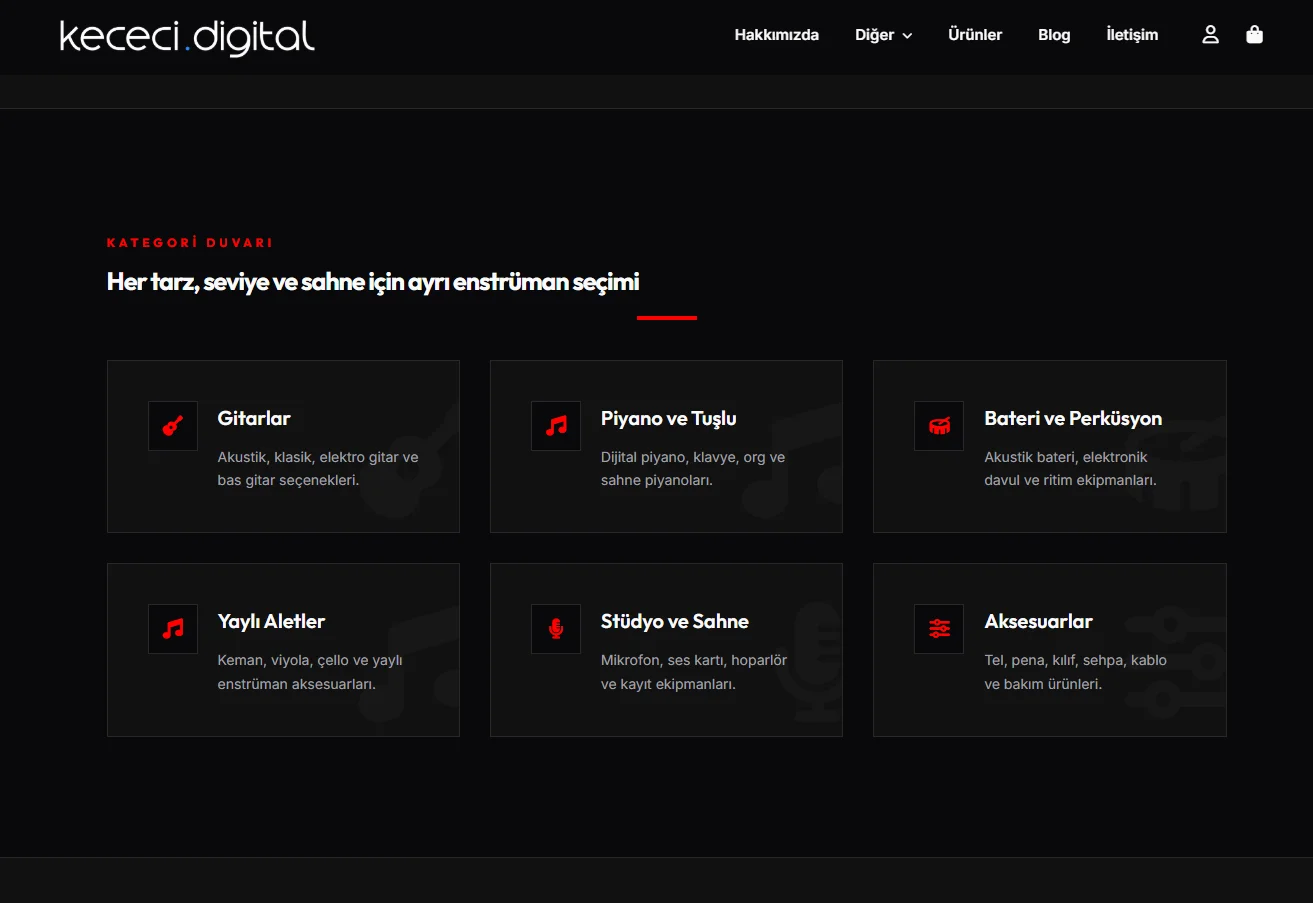This screenshot has width=1313, height=903.
Task: Click the drum icon in Bateri ve Perküsyon card
Action: coord(939,426)
